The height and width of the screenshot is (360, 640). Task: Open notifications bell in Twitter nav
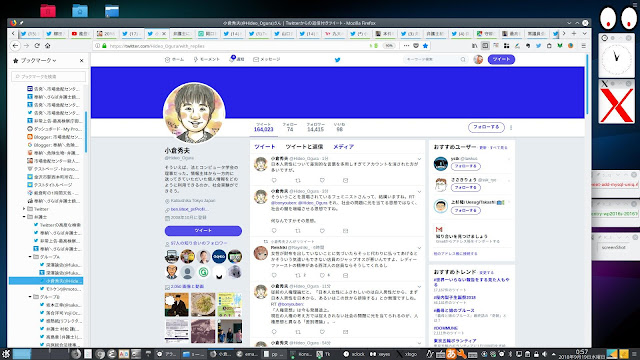(x=237, y=60)
